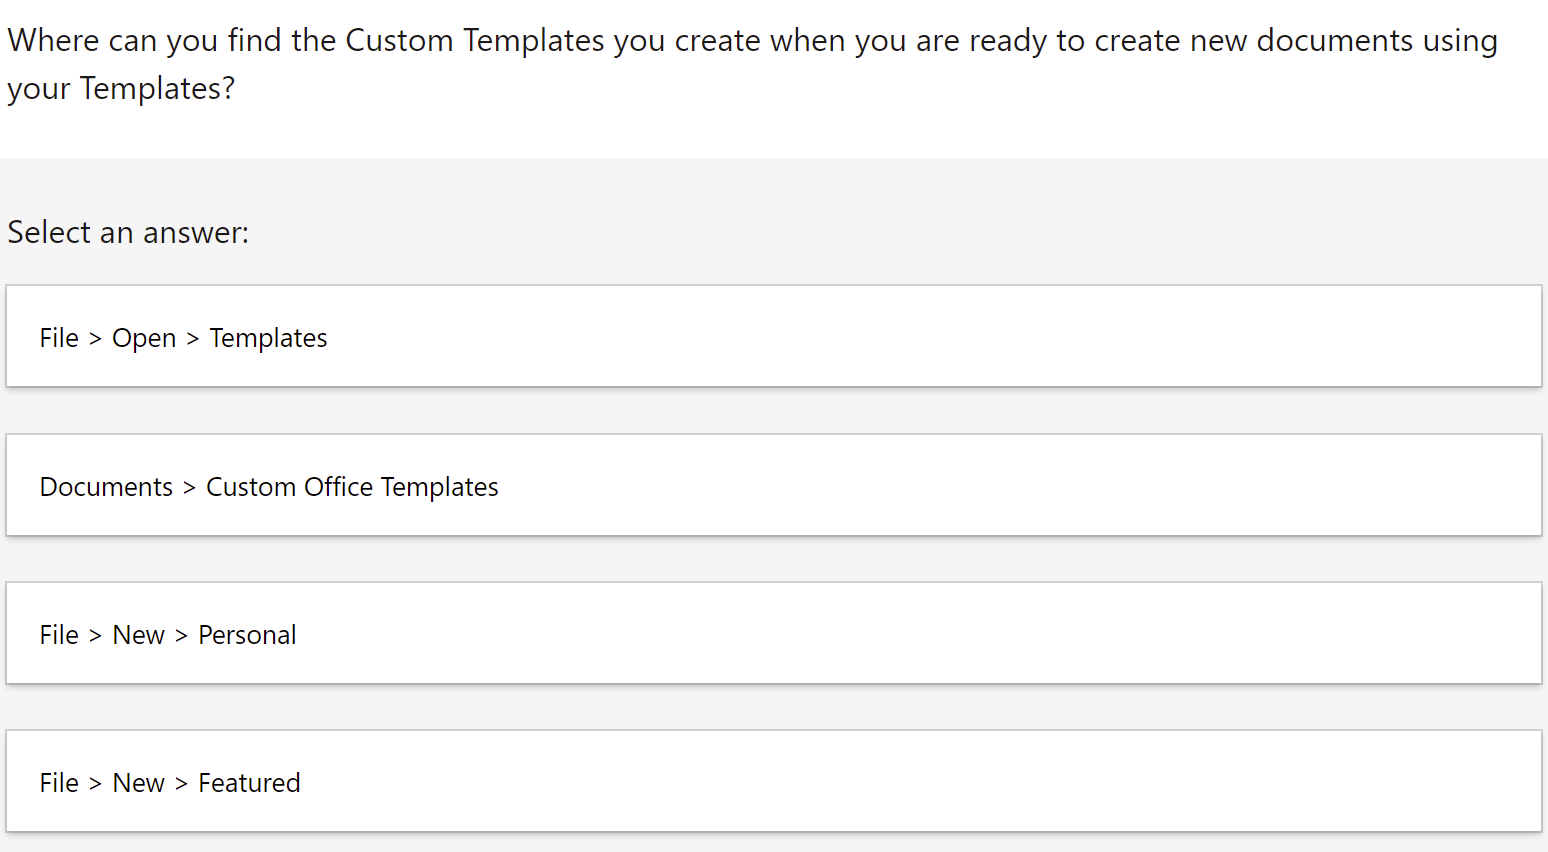Click "File" in the Open Templates answer

point(59,338)
